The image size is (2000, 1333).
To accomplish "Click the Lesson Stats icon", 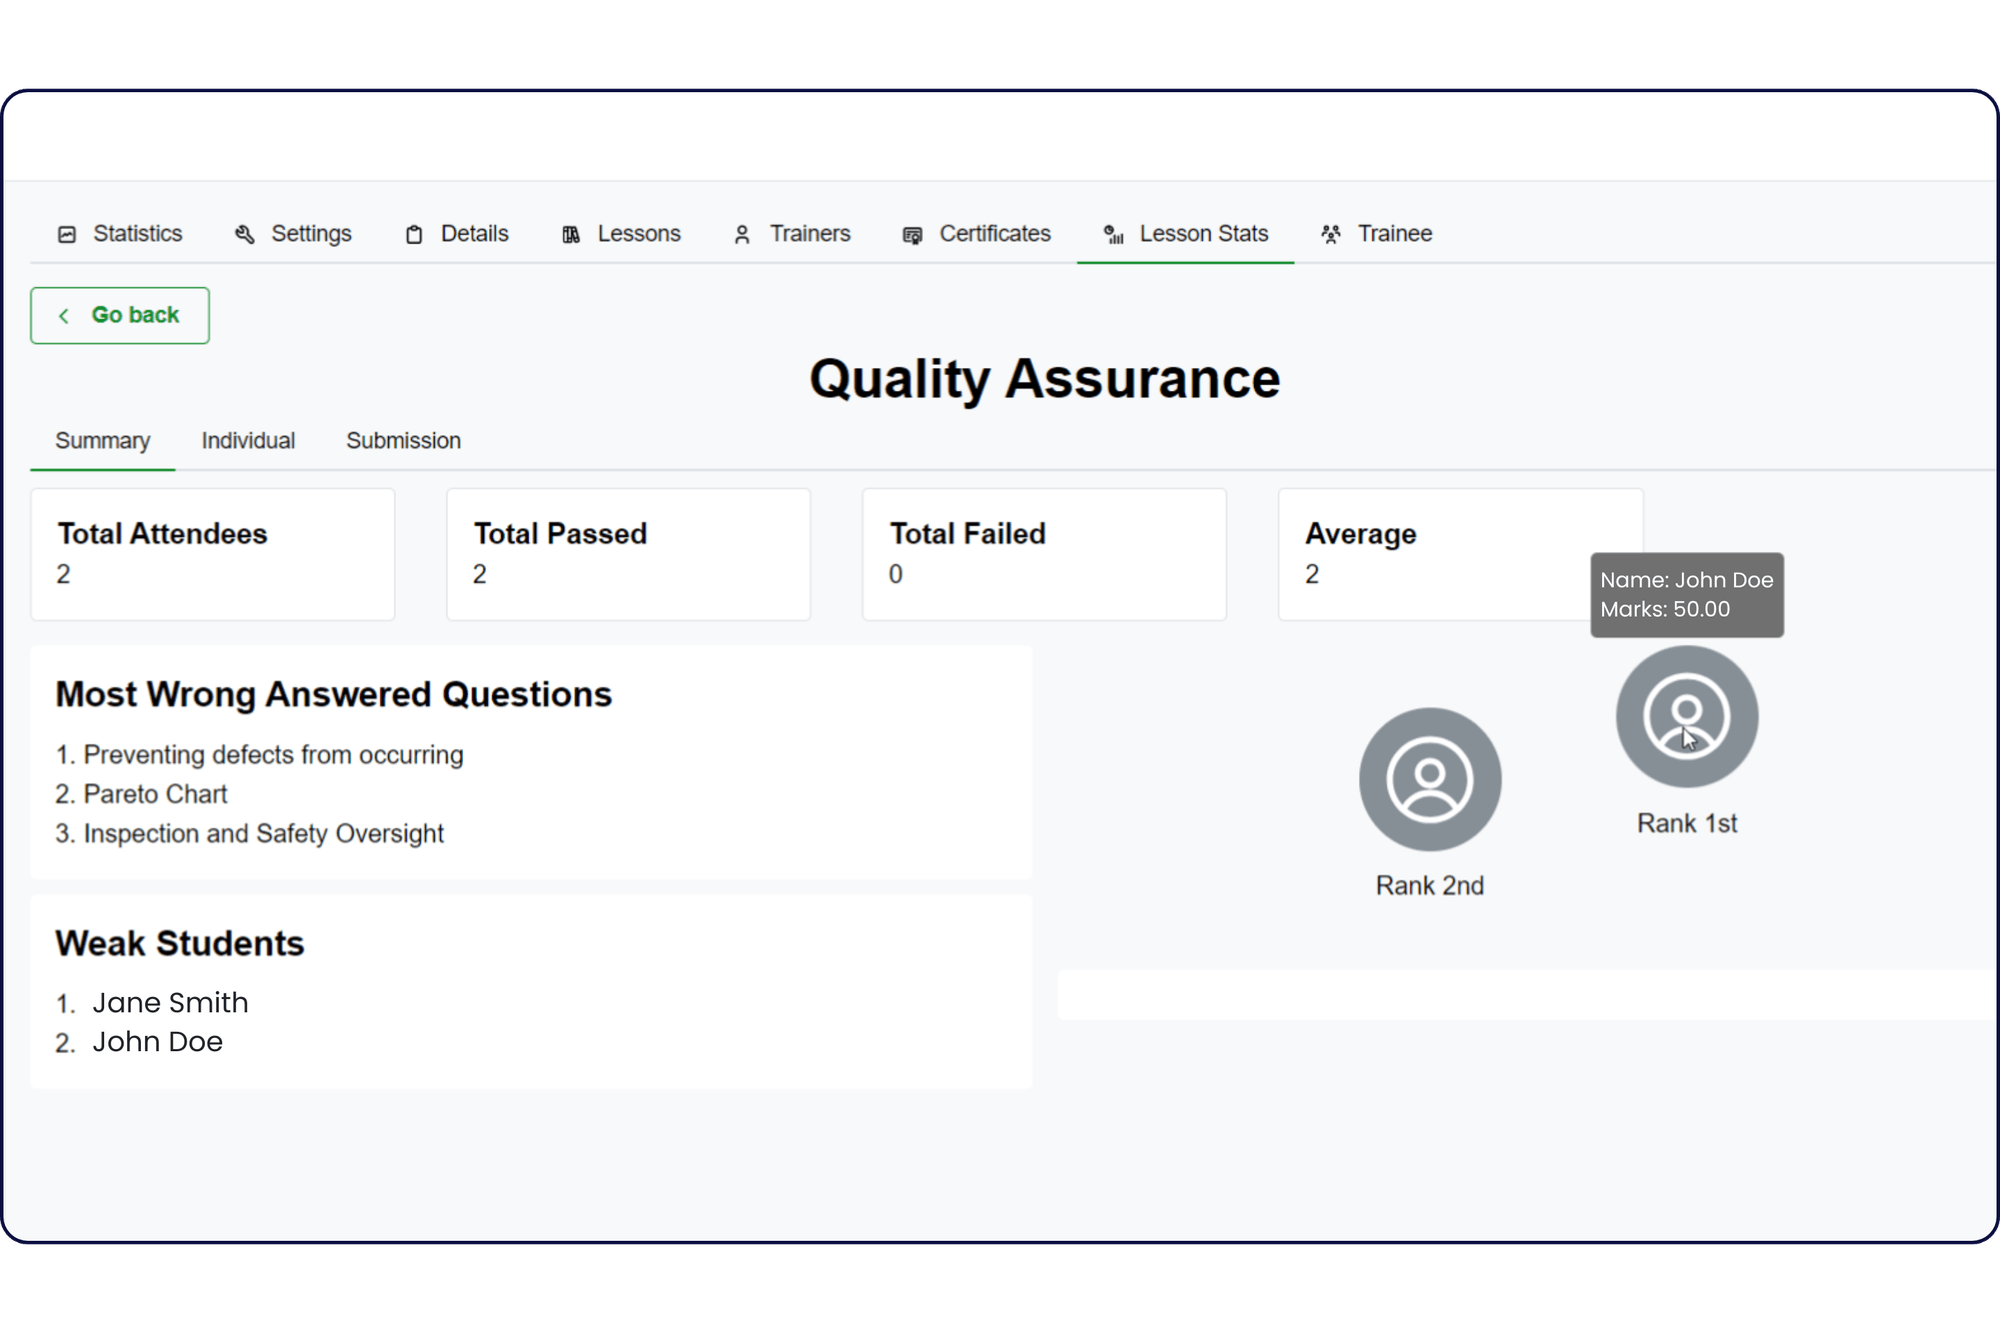I will [x=1113, y=235].
